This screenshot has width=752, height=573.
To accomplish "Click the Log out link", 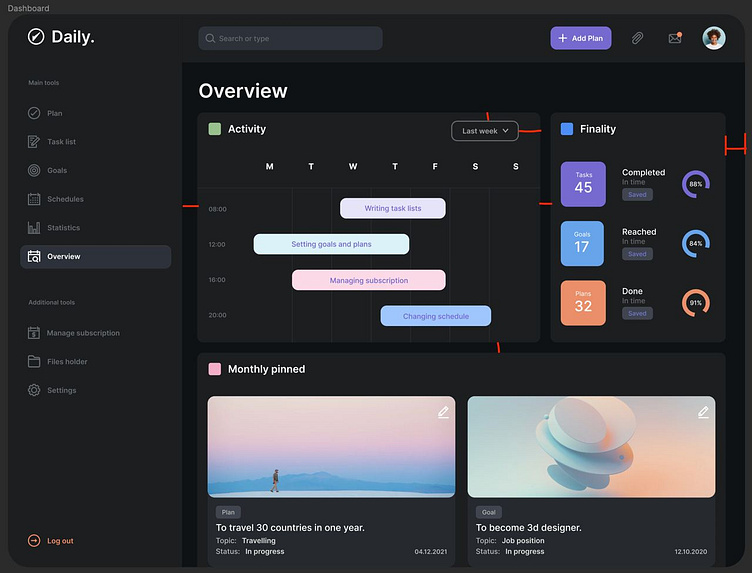I will coord(59,541).
